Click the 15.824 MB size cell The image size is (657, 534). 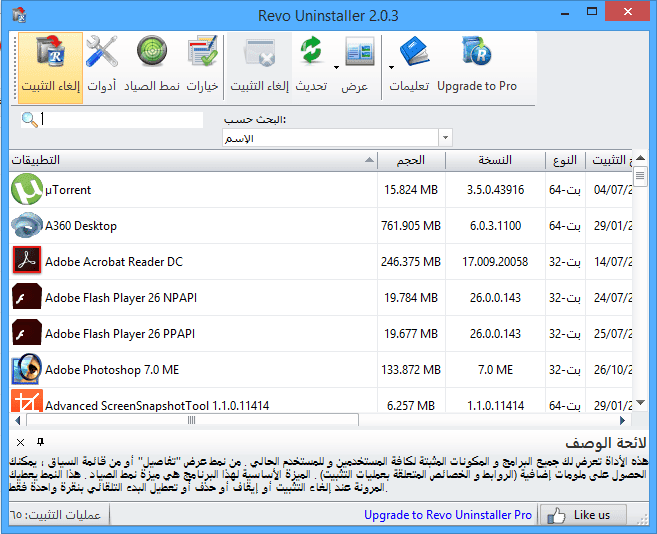(x=411, y=190)
